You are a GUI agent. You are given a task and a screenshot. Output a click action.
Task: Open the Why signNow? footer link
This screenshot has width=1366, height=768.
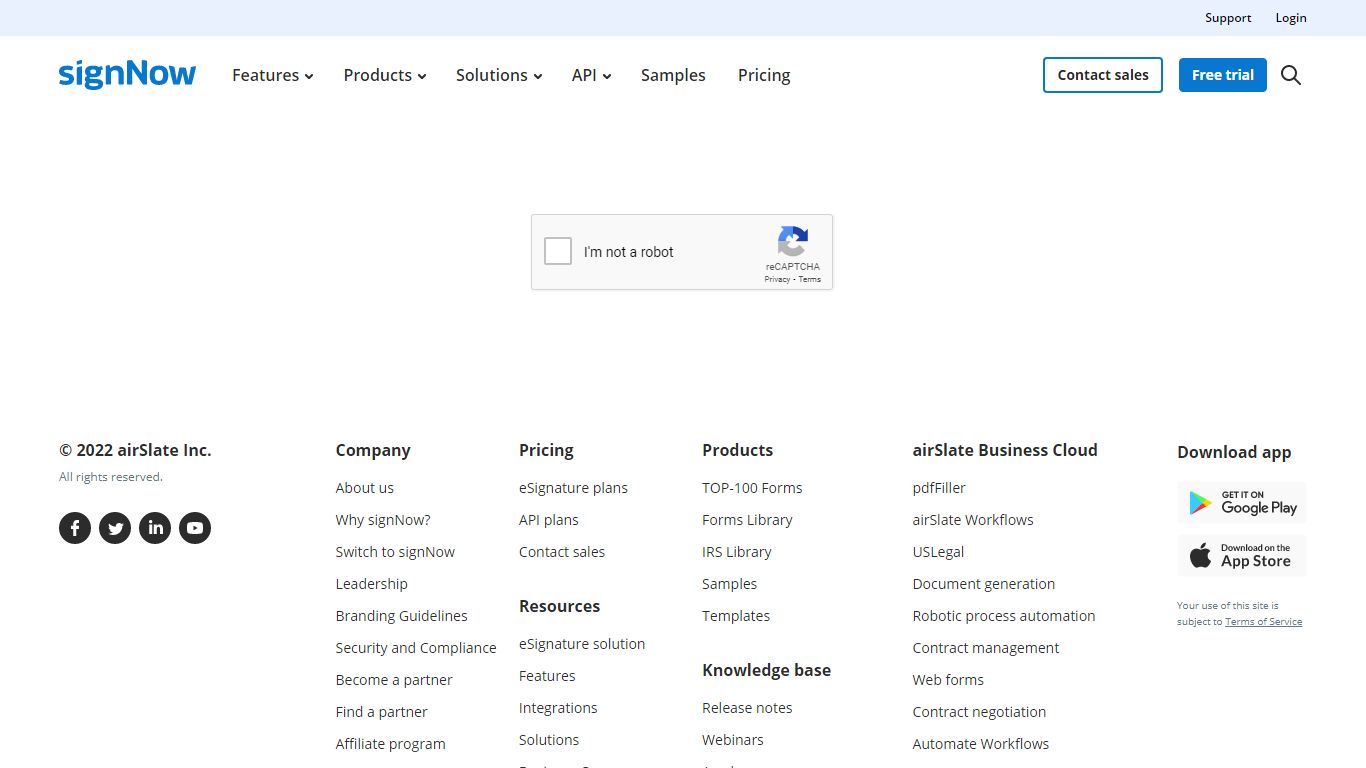coord(383,520)
